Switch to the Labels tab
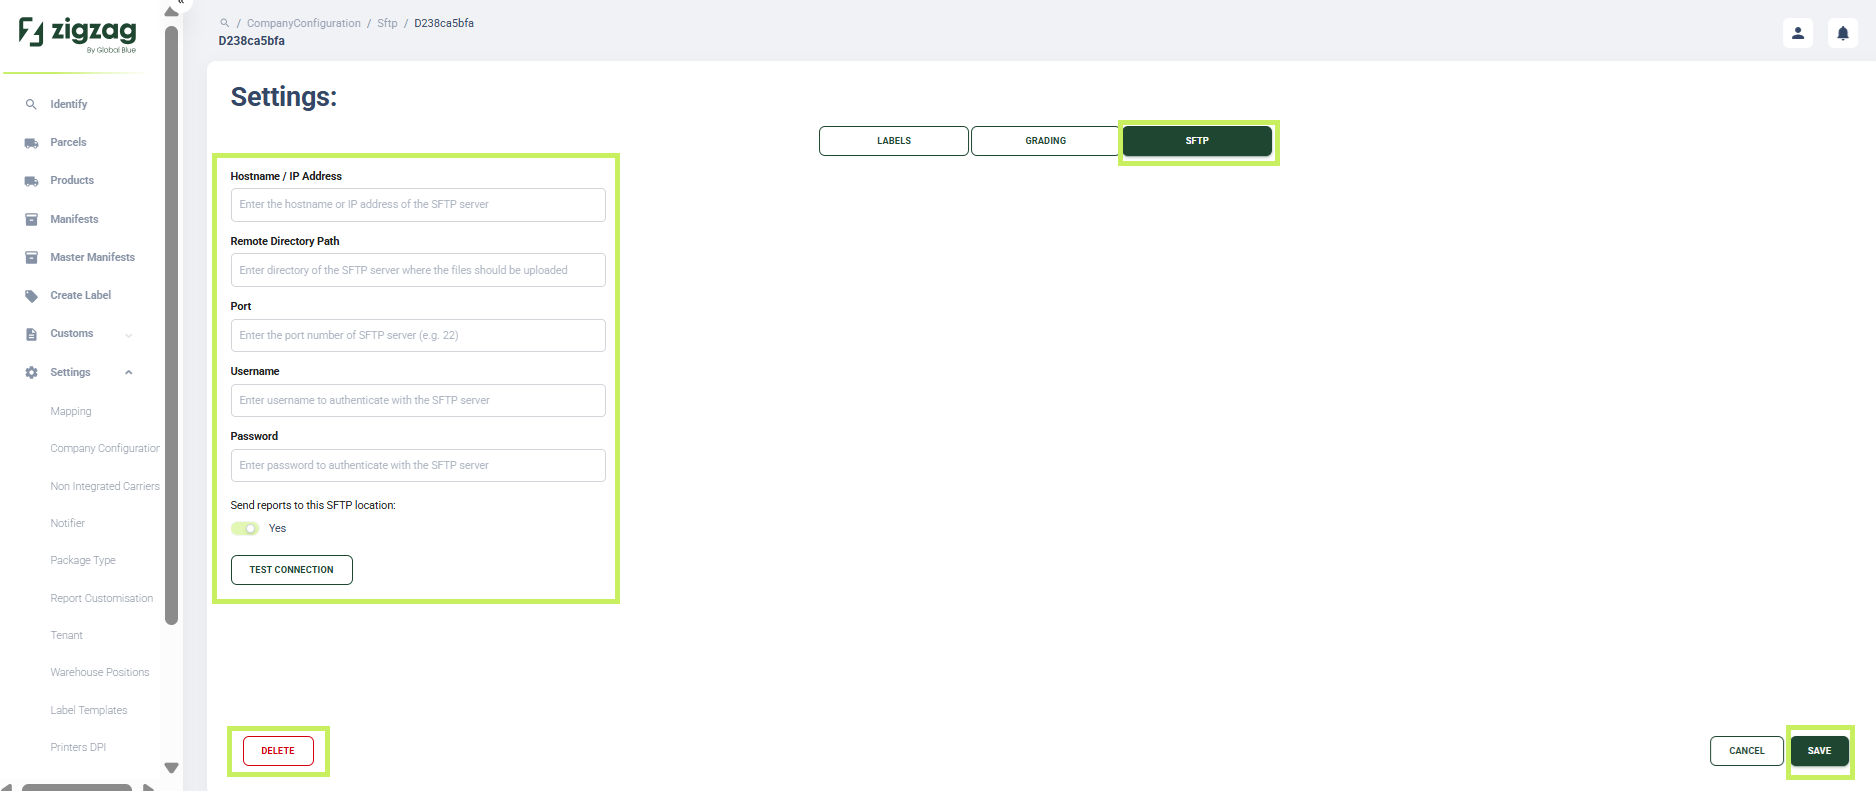 click(894, 141)
